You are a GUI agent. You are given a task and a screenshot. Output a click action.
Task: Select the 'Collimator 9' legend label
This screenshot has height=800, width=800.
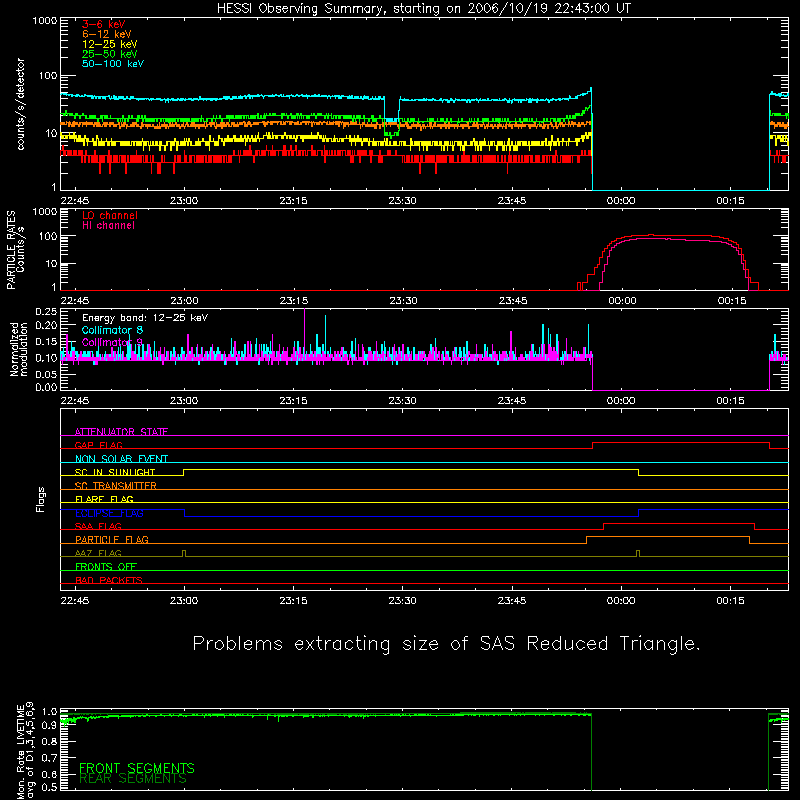[112, 342]
